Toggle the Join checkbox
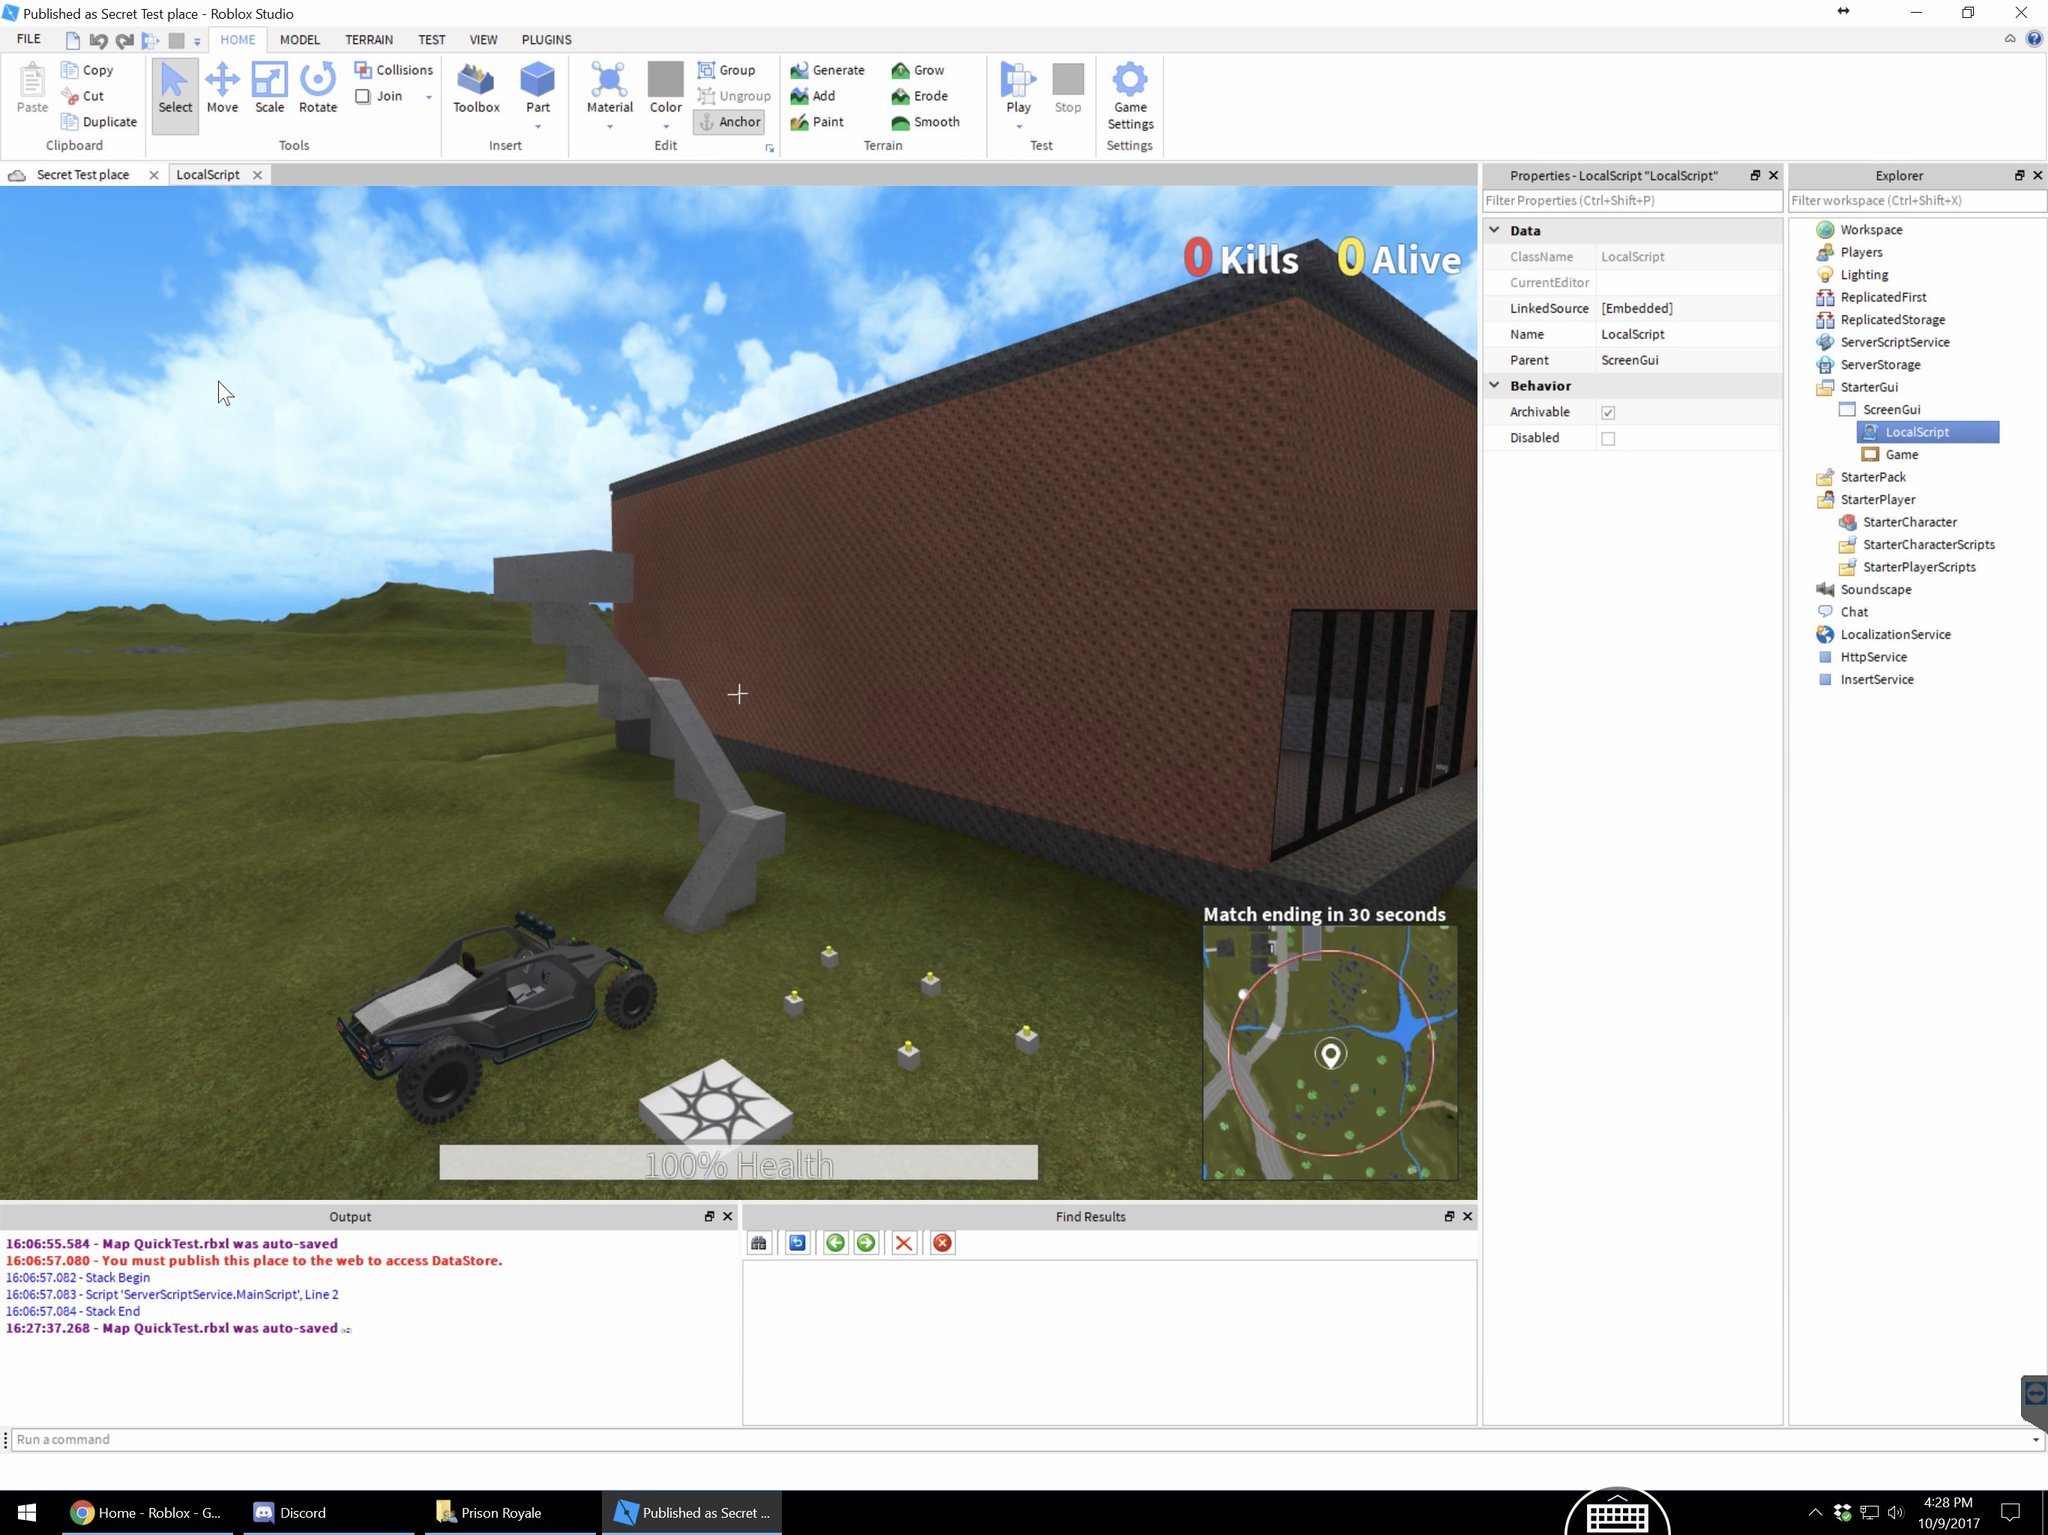This screenshot has width=2048, height=1535. coord(363,96)
